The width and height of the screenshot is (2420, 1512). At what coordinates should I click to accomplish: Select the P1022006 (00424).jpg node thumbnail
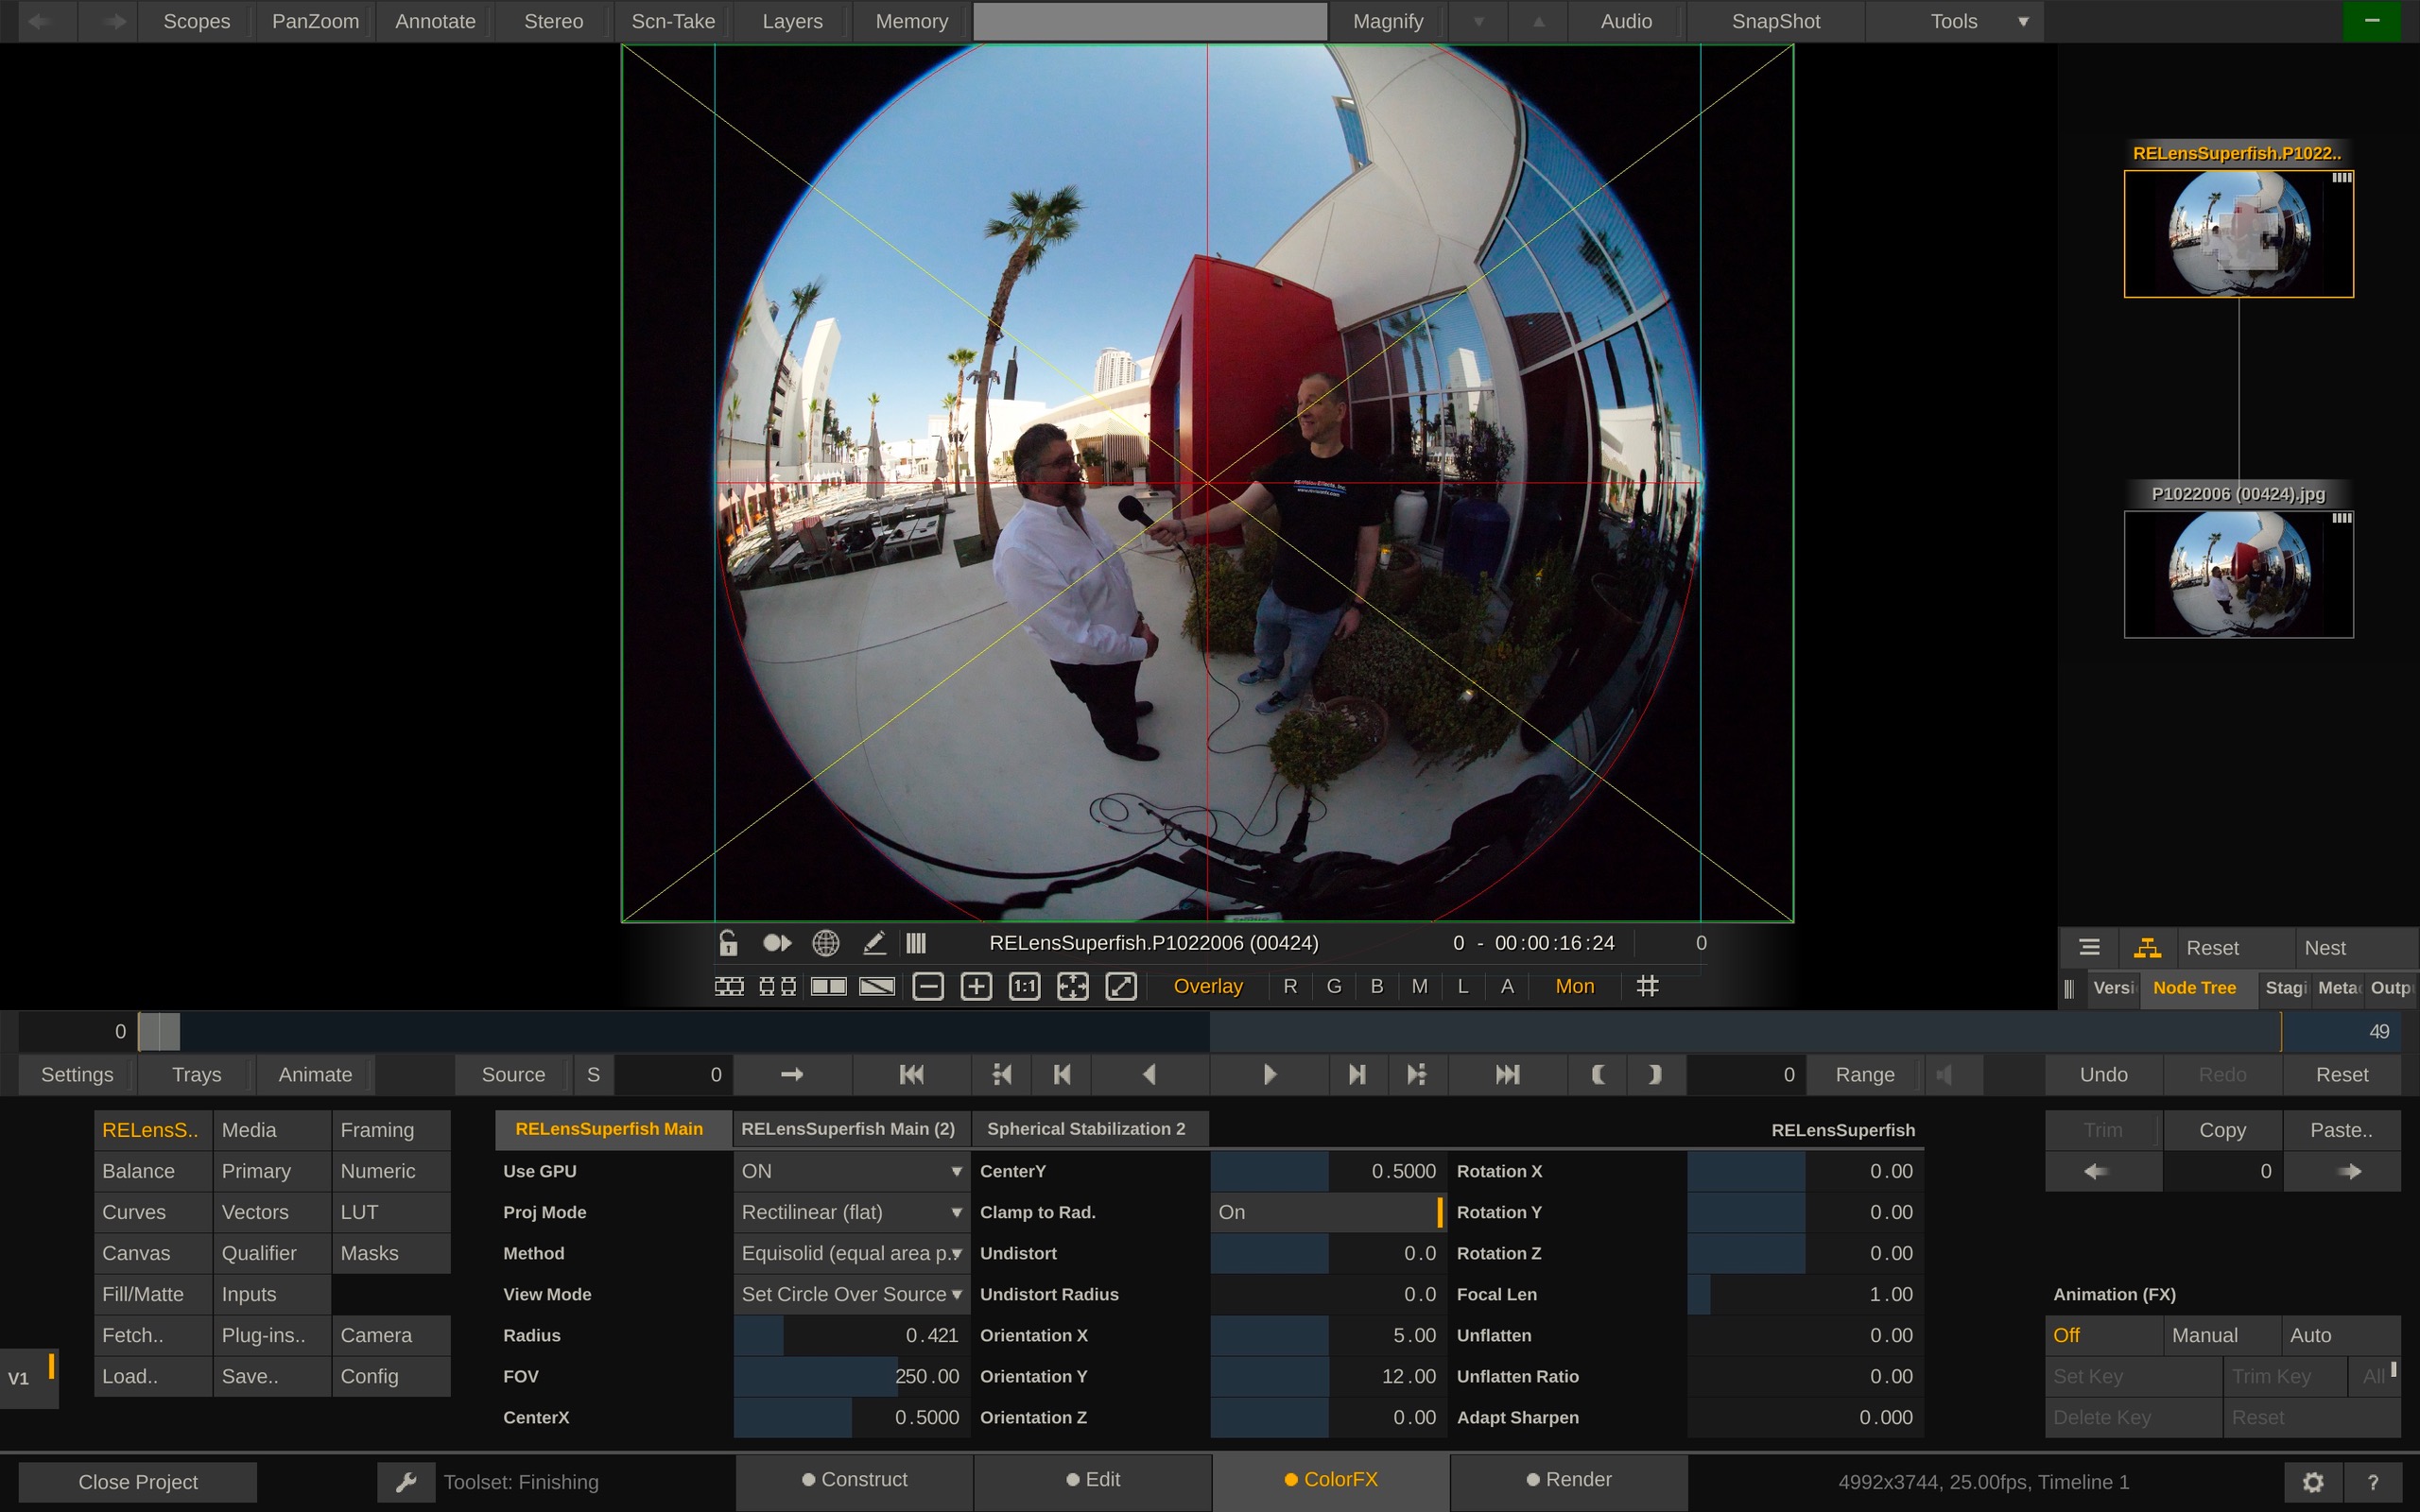(2238, 574)
